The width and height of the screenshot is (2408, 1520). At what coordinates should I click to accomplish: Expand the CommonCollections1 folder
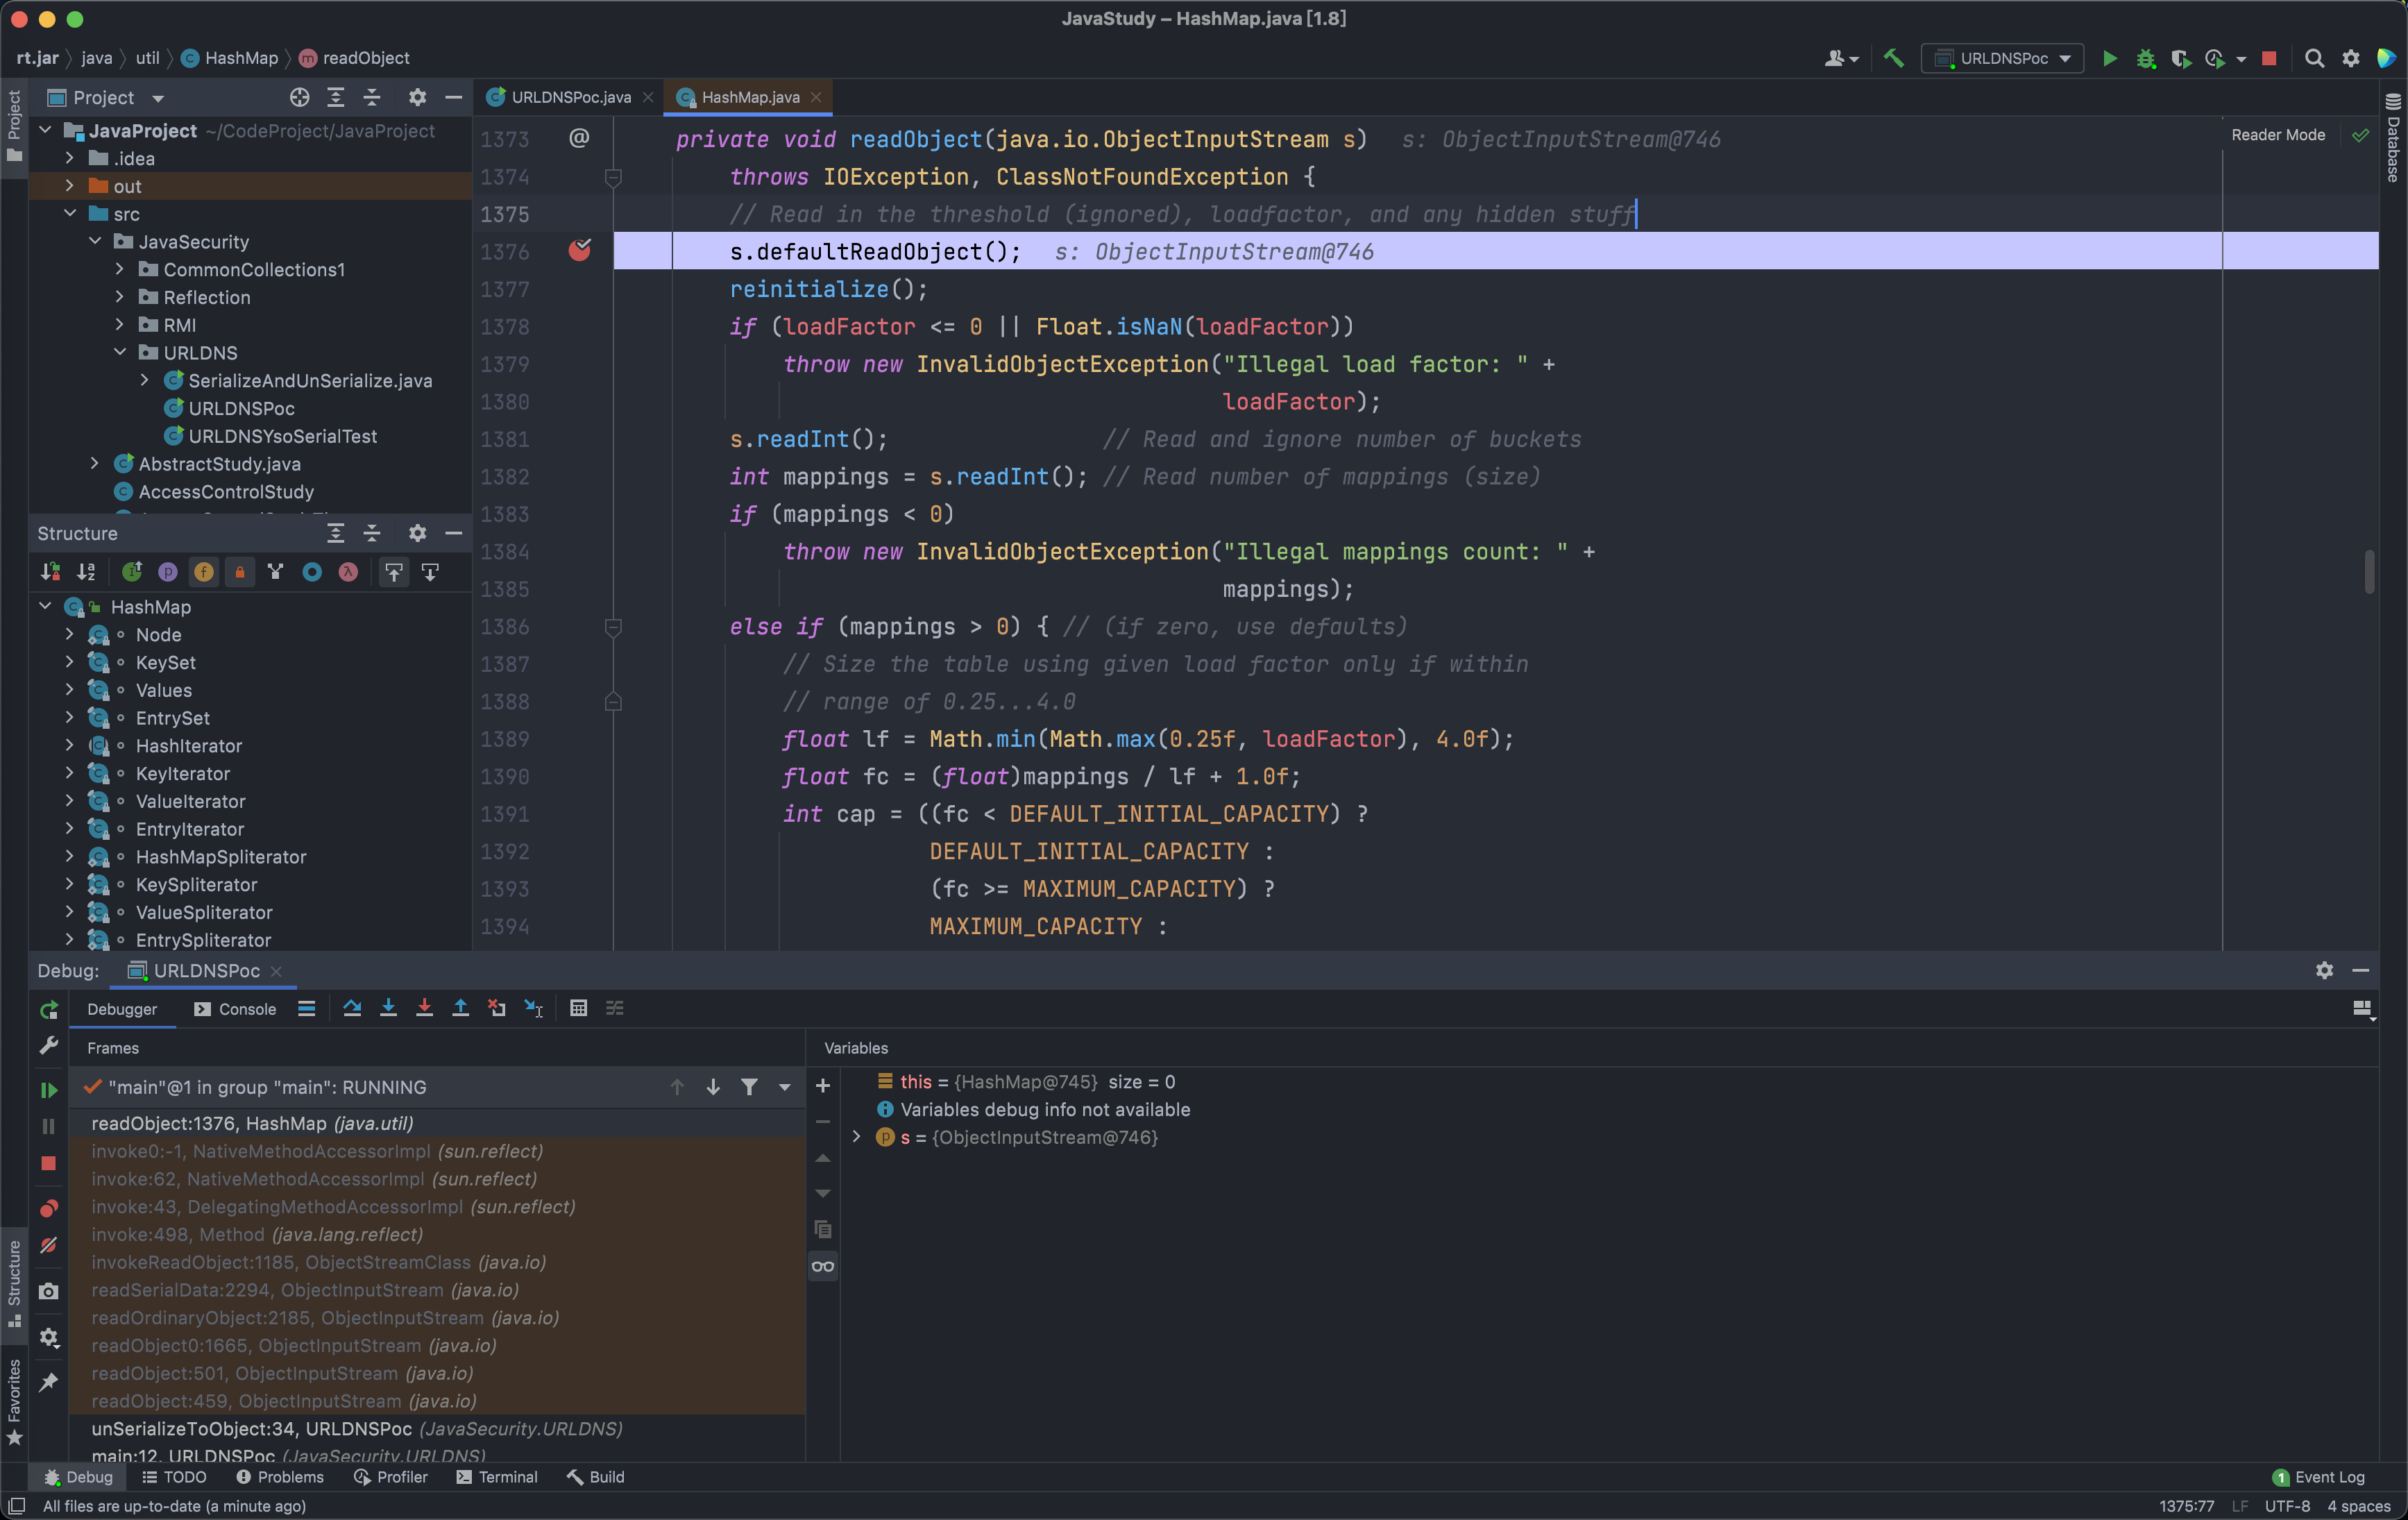pyautogui.click(x=119, y=269)
